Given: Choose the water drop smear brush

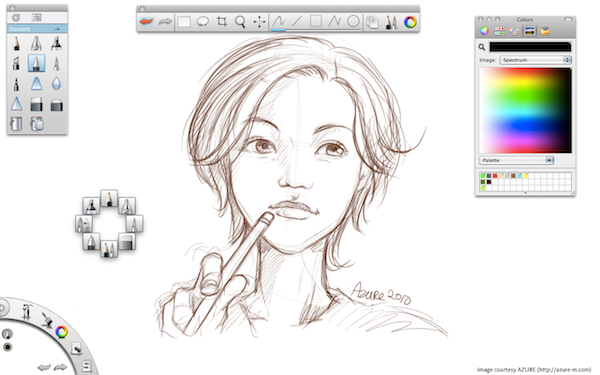Looking at the screenshot, I should [x=56, y=83].
